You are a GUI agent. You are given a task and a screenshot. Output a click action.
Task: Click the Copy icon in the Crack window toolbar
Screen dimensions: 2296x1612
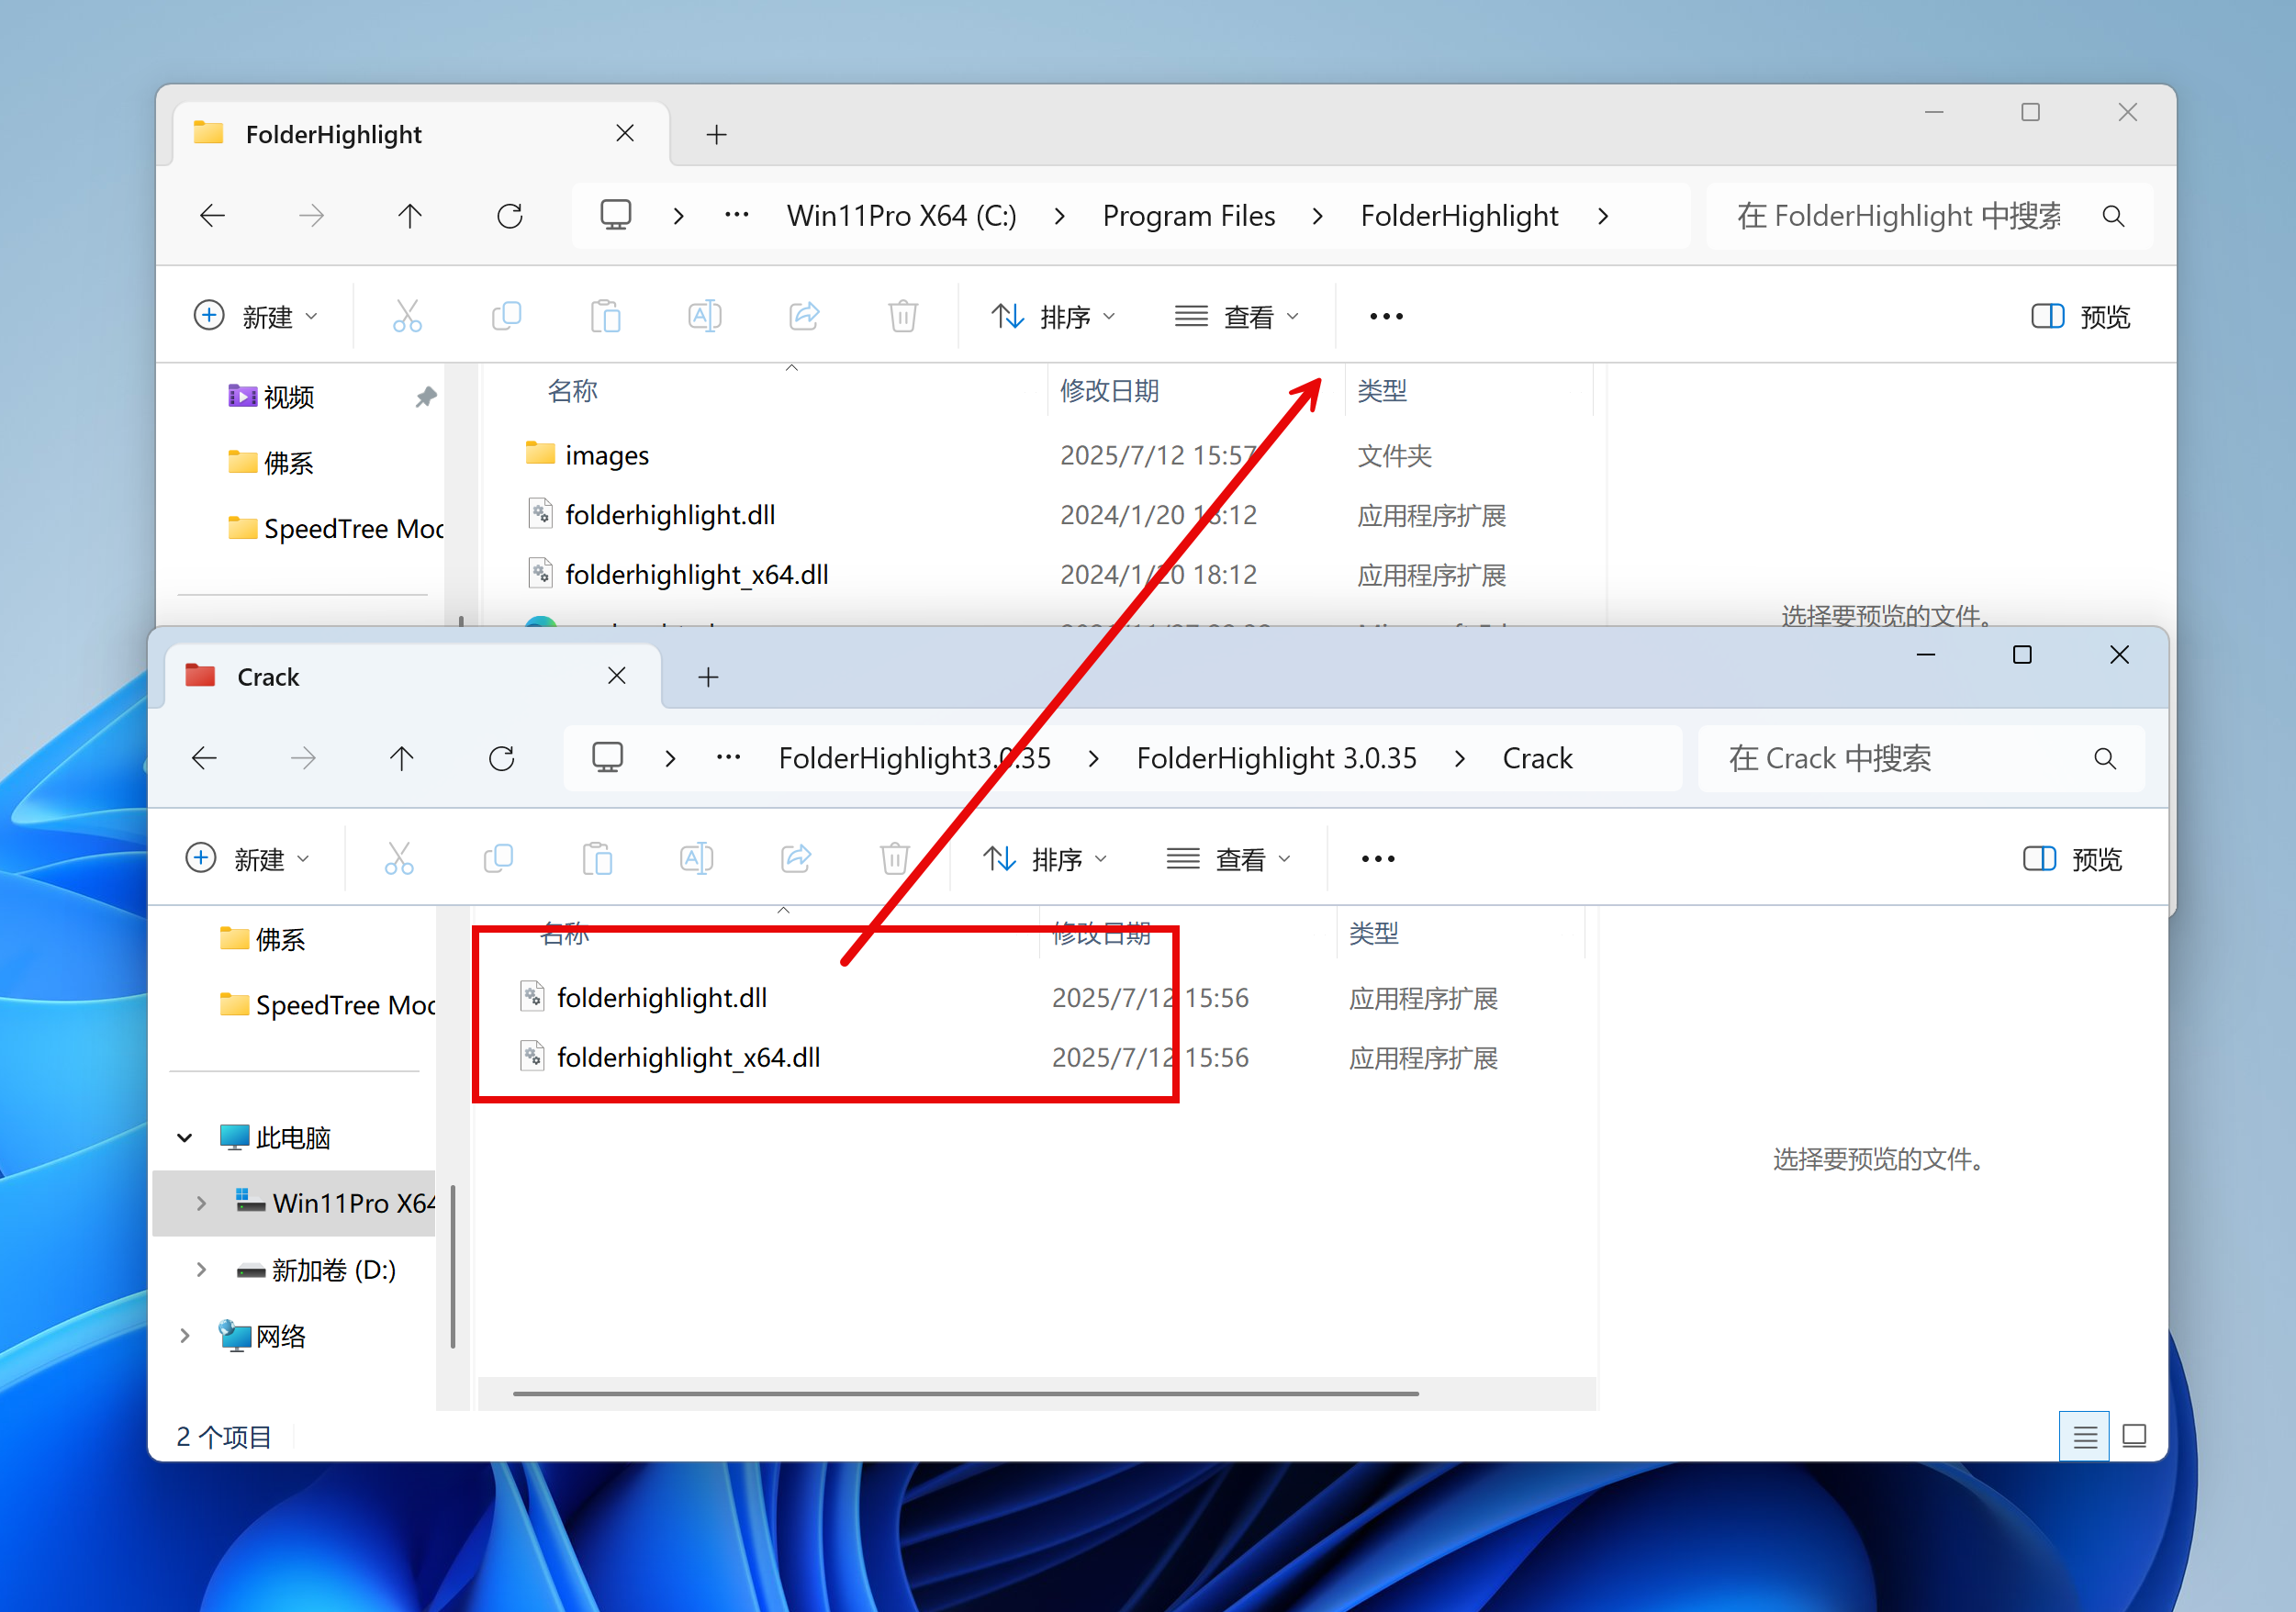(498, 859)
